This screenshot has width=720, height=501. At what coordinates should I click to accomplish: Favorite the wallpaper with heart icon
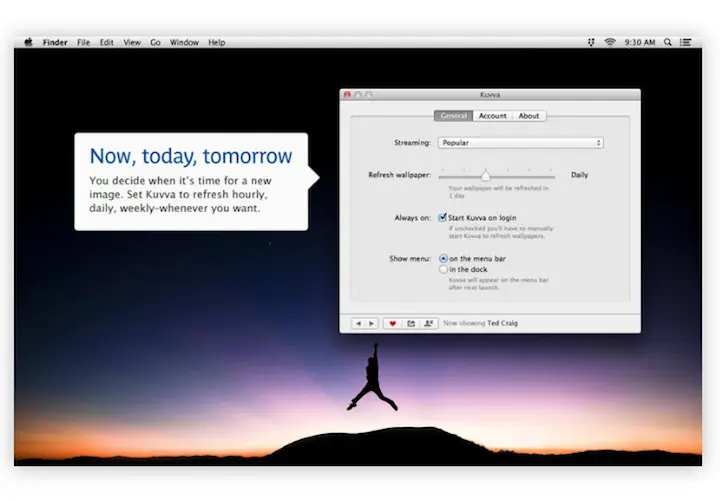[x=393, y=323]
